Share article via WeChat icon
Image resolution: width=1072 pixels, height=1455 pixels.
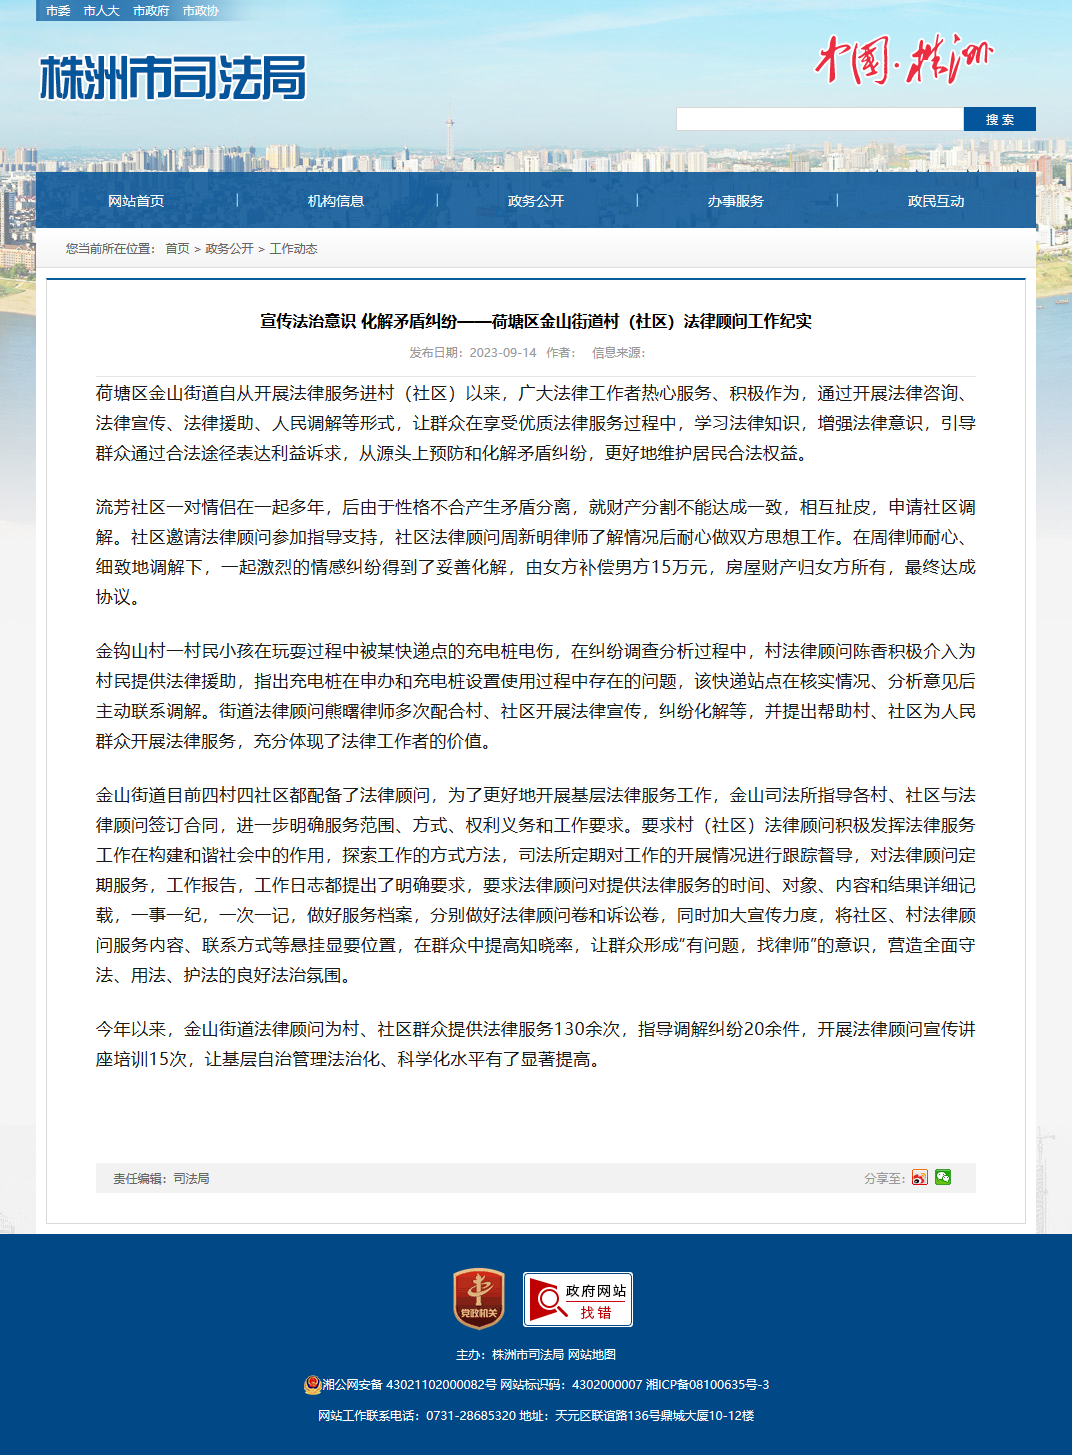943,1177
